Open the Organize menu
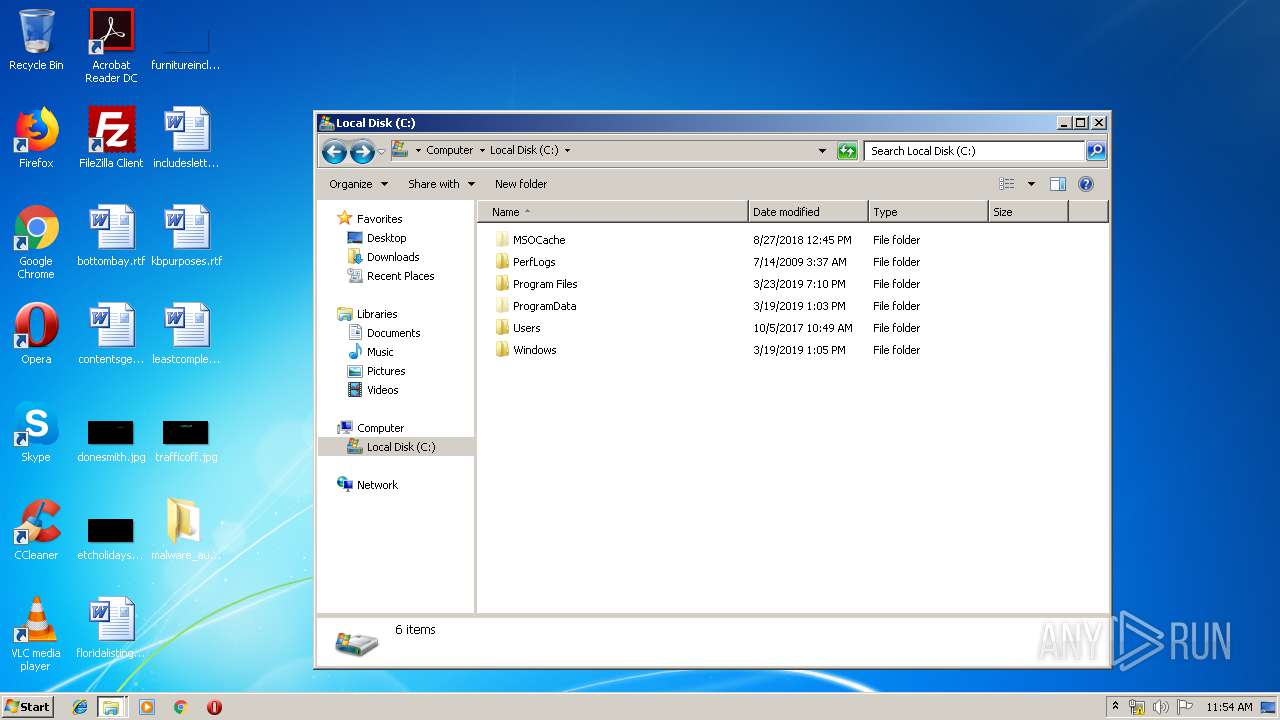Viewport: 1280px width, 720px height. (x=358, y=184)
